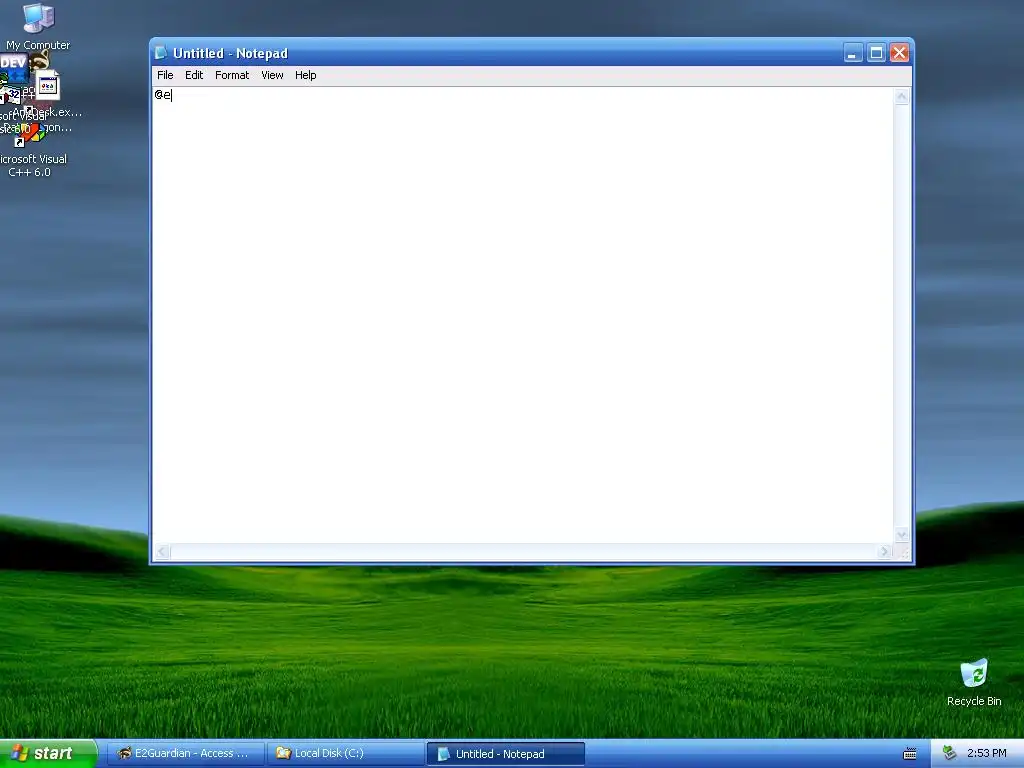Click the horizontal scrollbar left arrow in Notepad
Viewport: 1024px width, 768px height.
click(162, 552)
